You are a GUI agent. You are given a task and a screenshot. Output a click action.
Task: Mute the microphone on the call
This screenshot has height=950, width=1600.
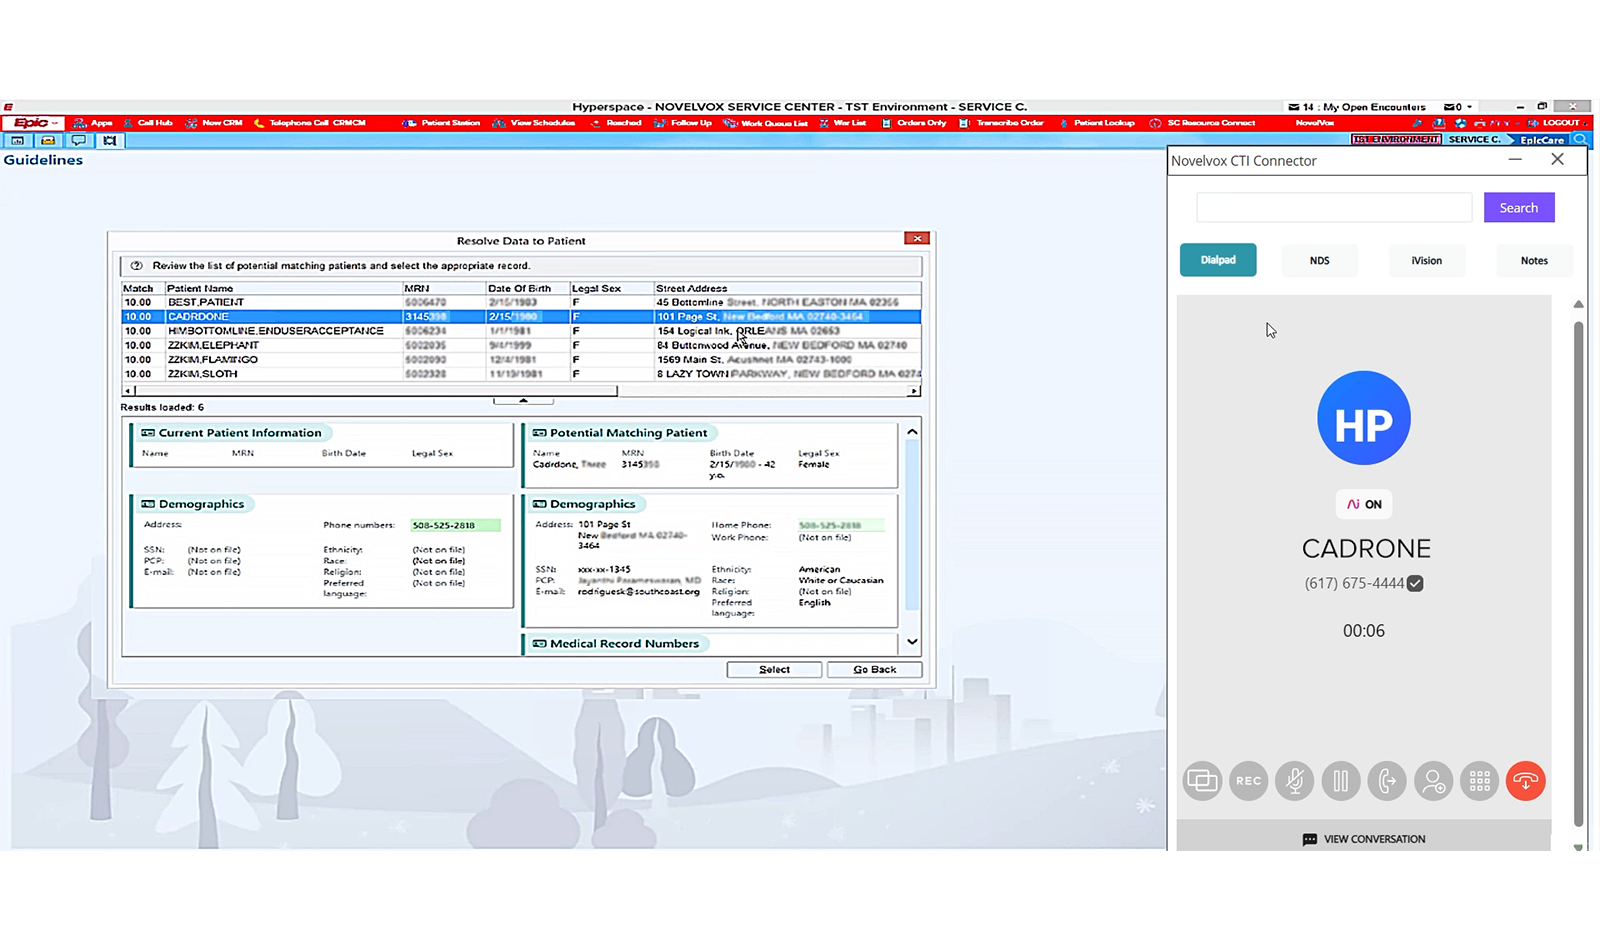point(1295,781)
